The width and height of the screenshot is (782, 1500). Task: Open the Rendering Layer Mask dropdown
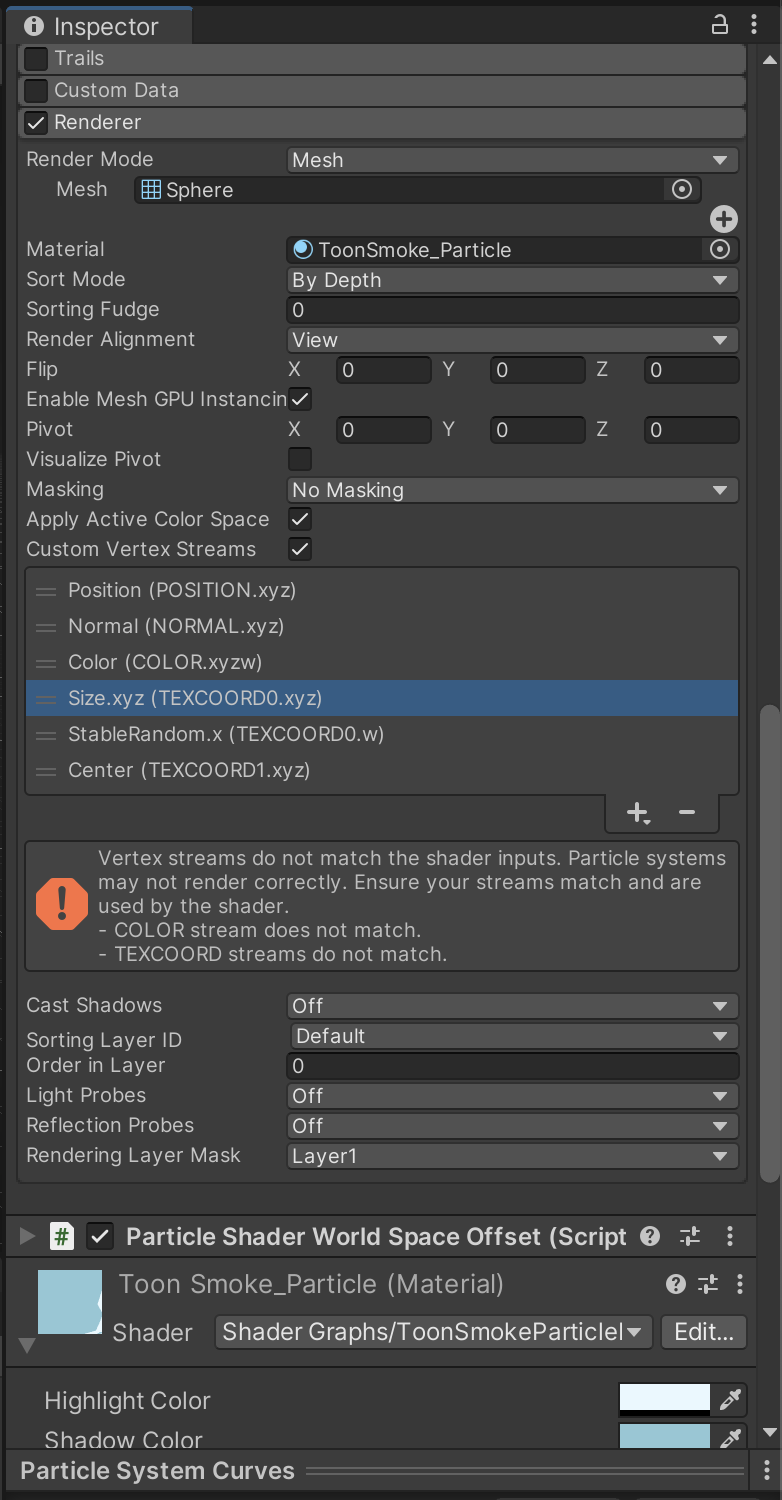click(x=512, y=1156)
